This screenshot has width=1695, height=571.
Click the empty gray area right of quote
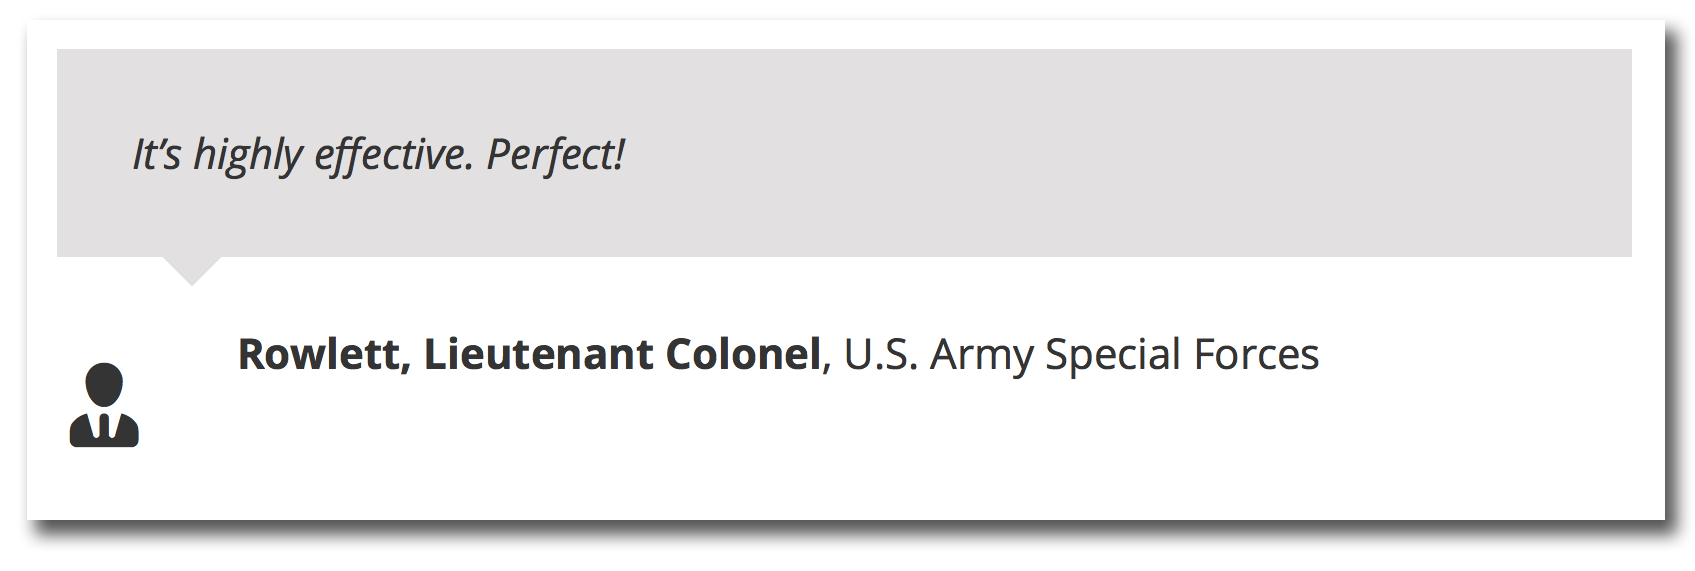click(x=1130, y=155)
